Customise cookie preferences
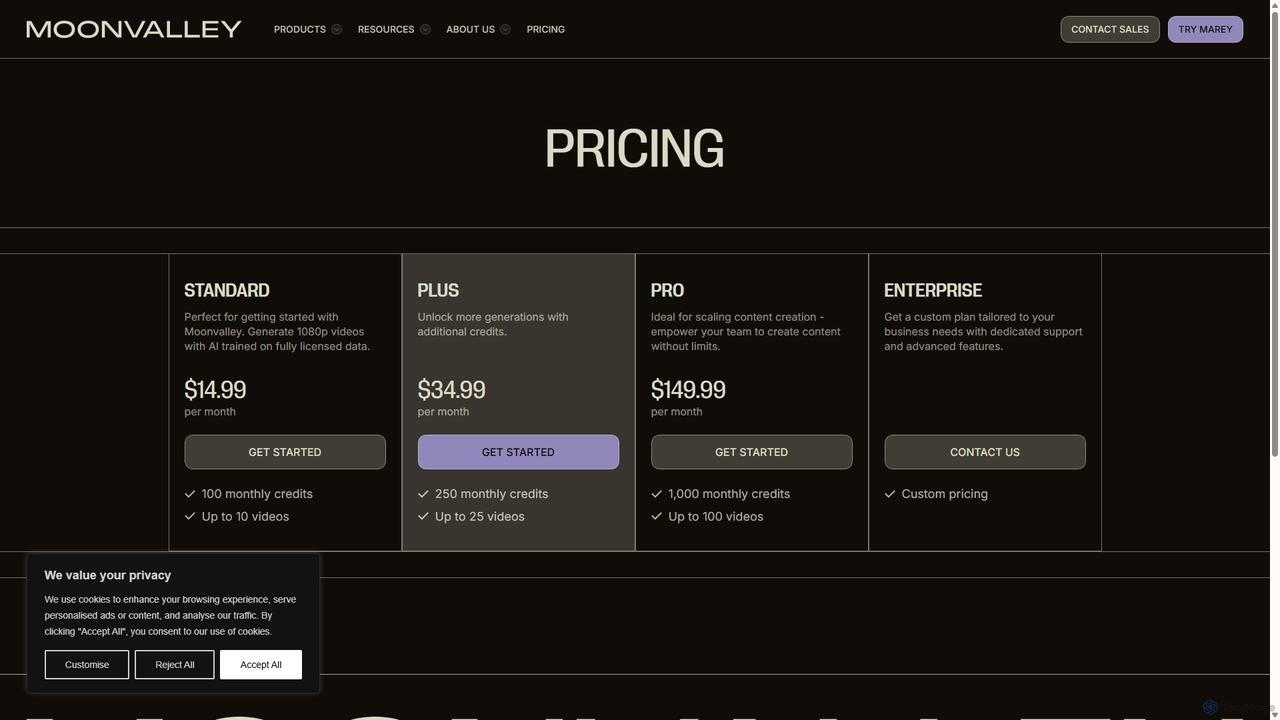Image resolution: width=1280 pixels, height=720 pixels. (x=87, y=665)
